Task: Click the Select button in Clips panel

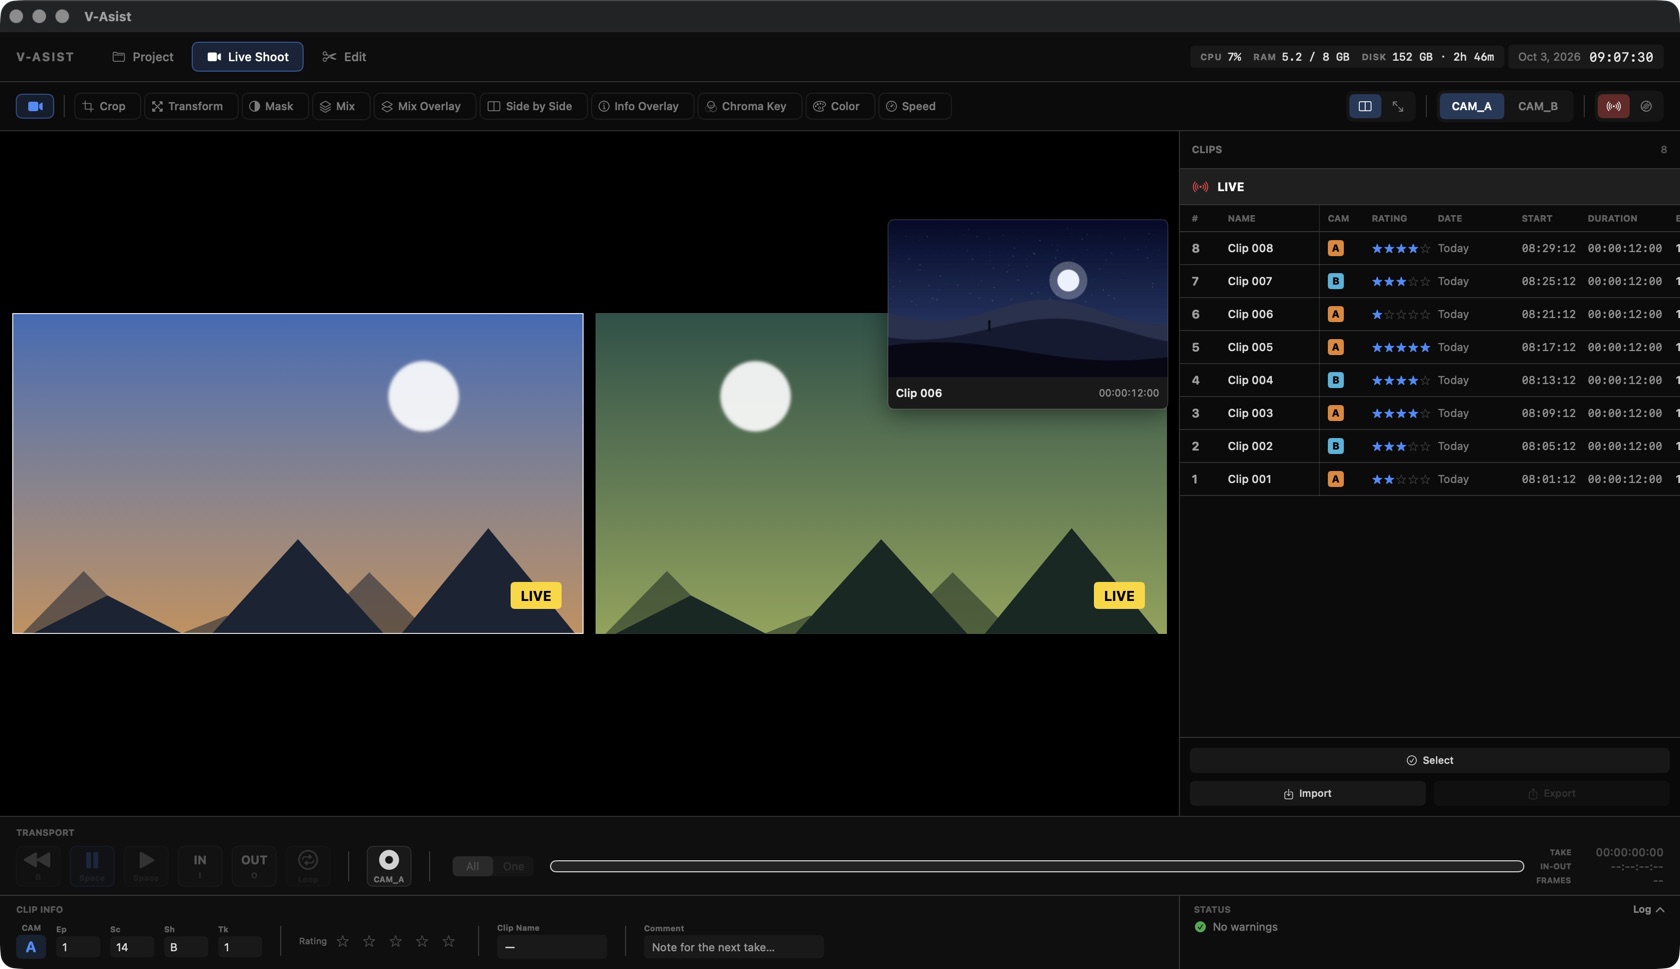Action: click(x=1430, y=760)
